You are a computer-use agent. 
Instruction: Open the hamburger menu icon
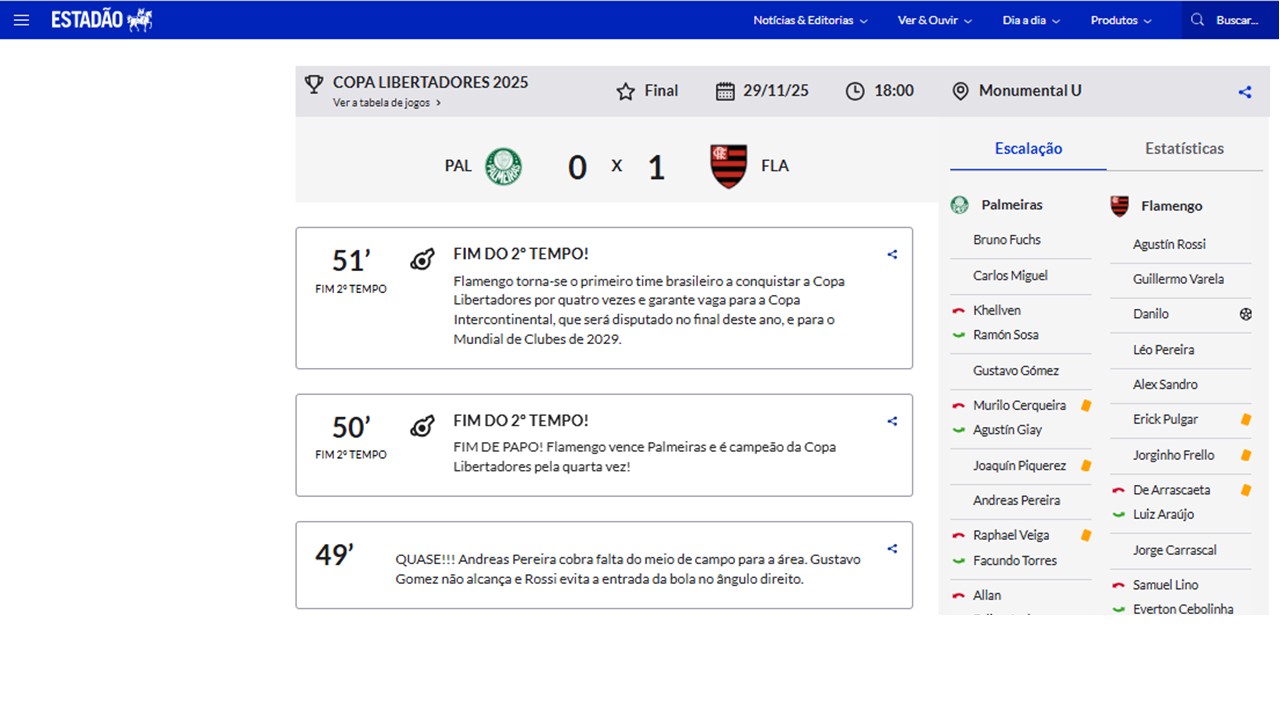21,20
